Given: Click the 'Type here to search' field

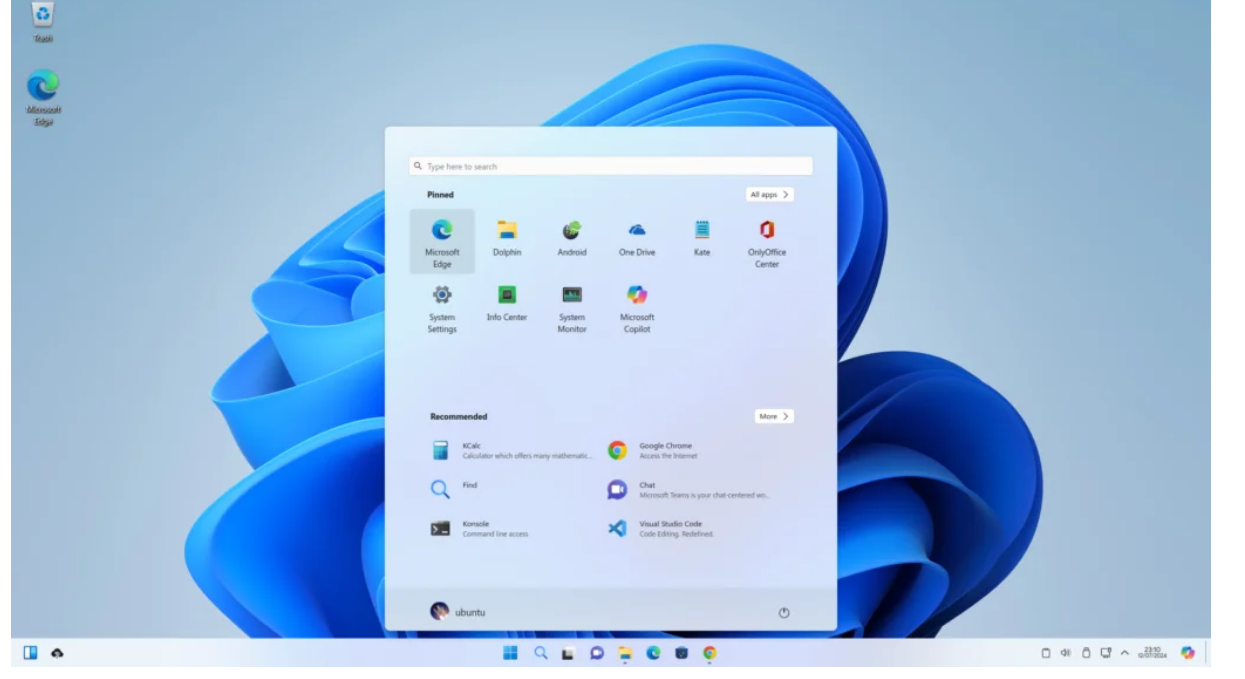Looking at the screenshot, I should point(611,166).
